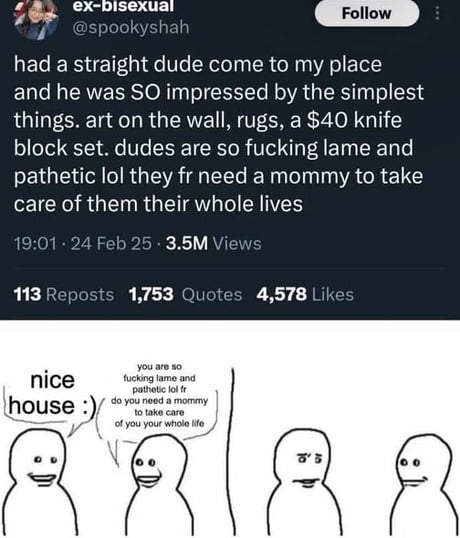
Task: View the 113 Reposts list
Action: 64,294
